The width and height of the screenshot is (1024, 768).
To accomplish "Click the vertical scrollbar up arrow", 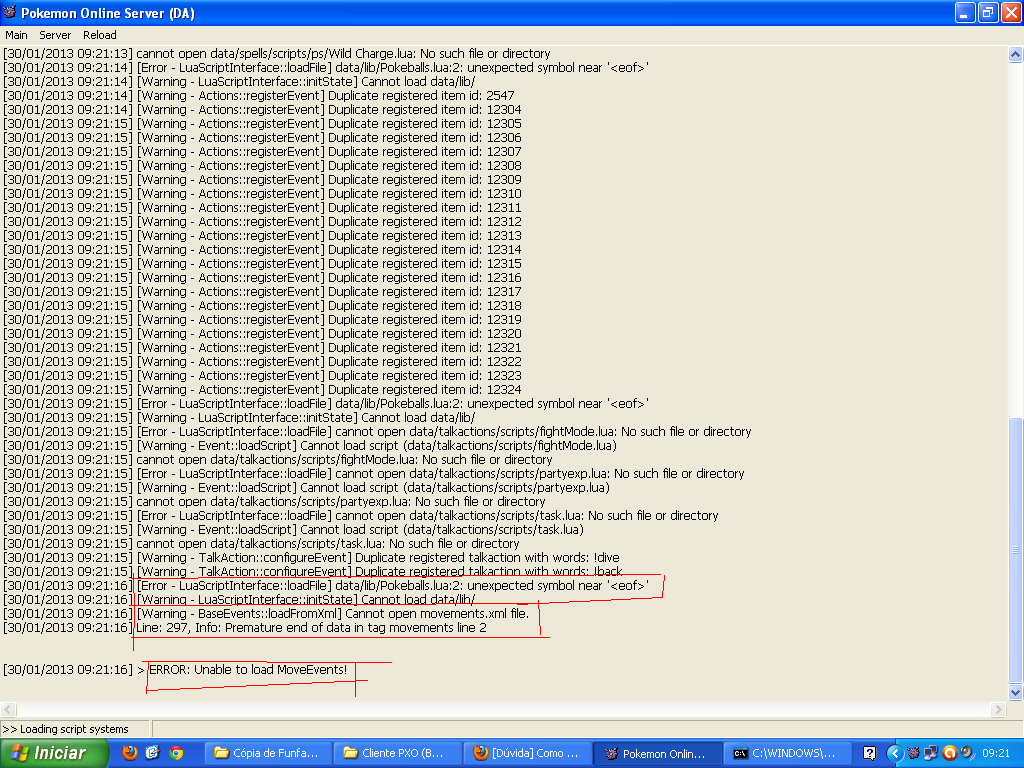I will [x=1016, y=54].
